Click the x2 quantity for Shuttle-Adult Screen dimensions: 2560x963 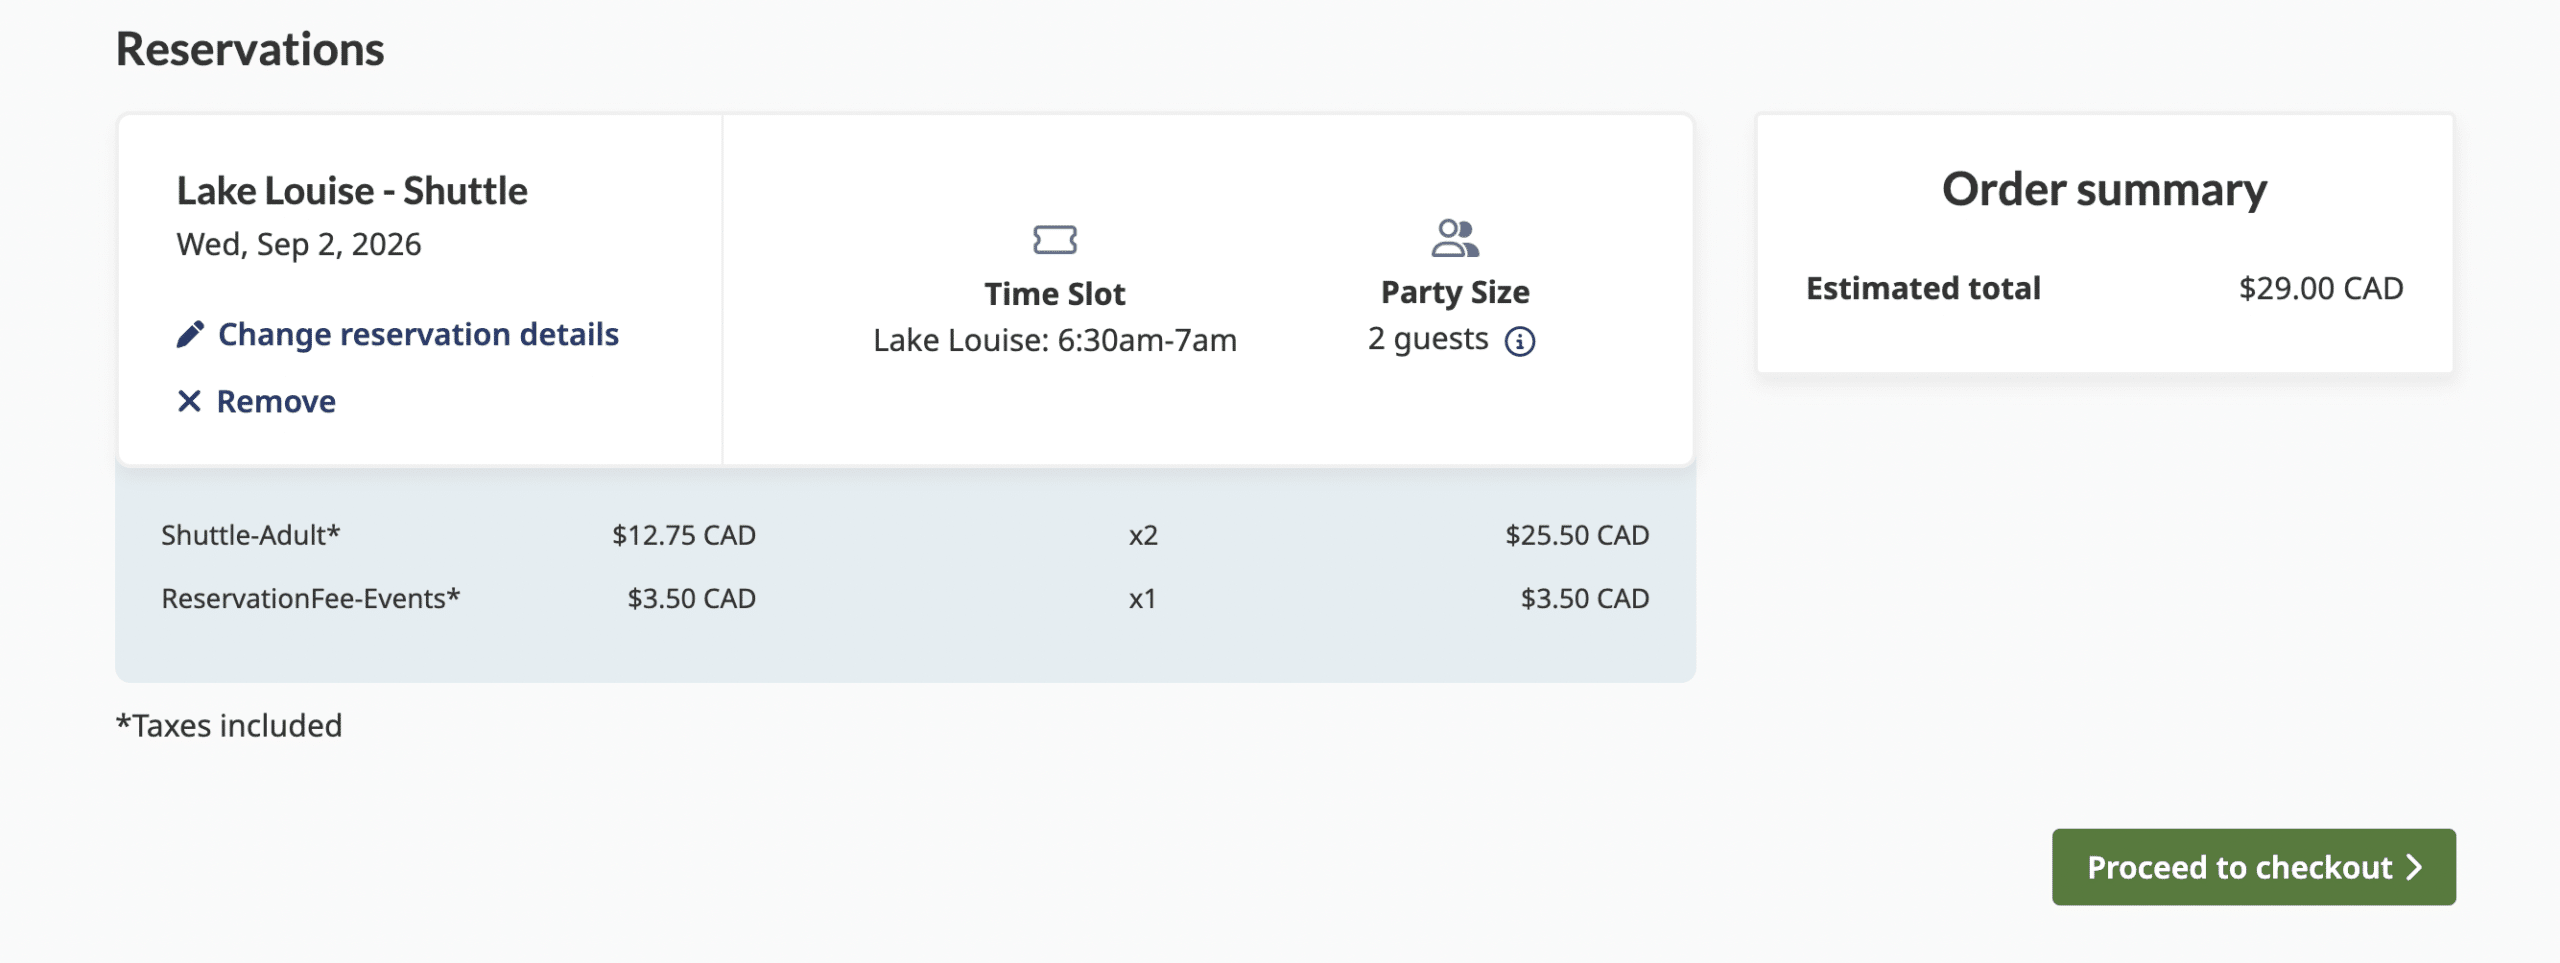(1142, 535)
